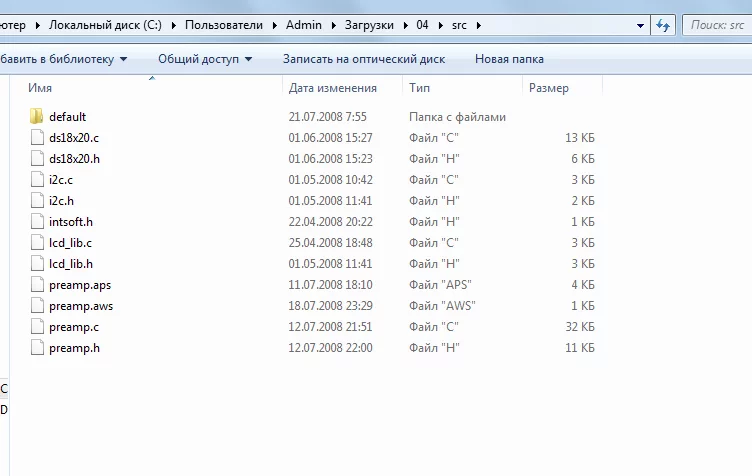Select the i2c.h file icon
The image size is (752, 476).
click(37, 201)
